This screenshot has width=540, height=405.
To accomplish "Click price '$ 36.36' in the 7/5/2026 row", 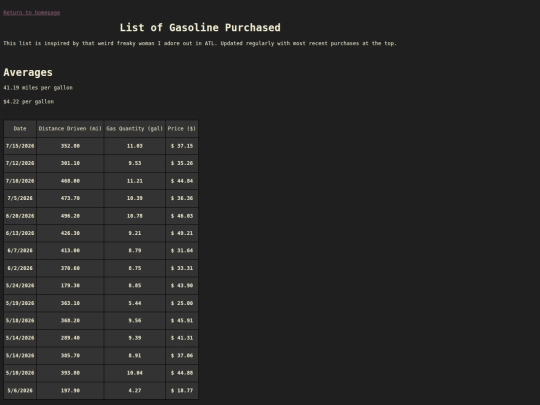I will (182, 198).
